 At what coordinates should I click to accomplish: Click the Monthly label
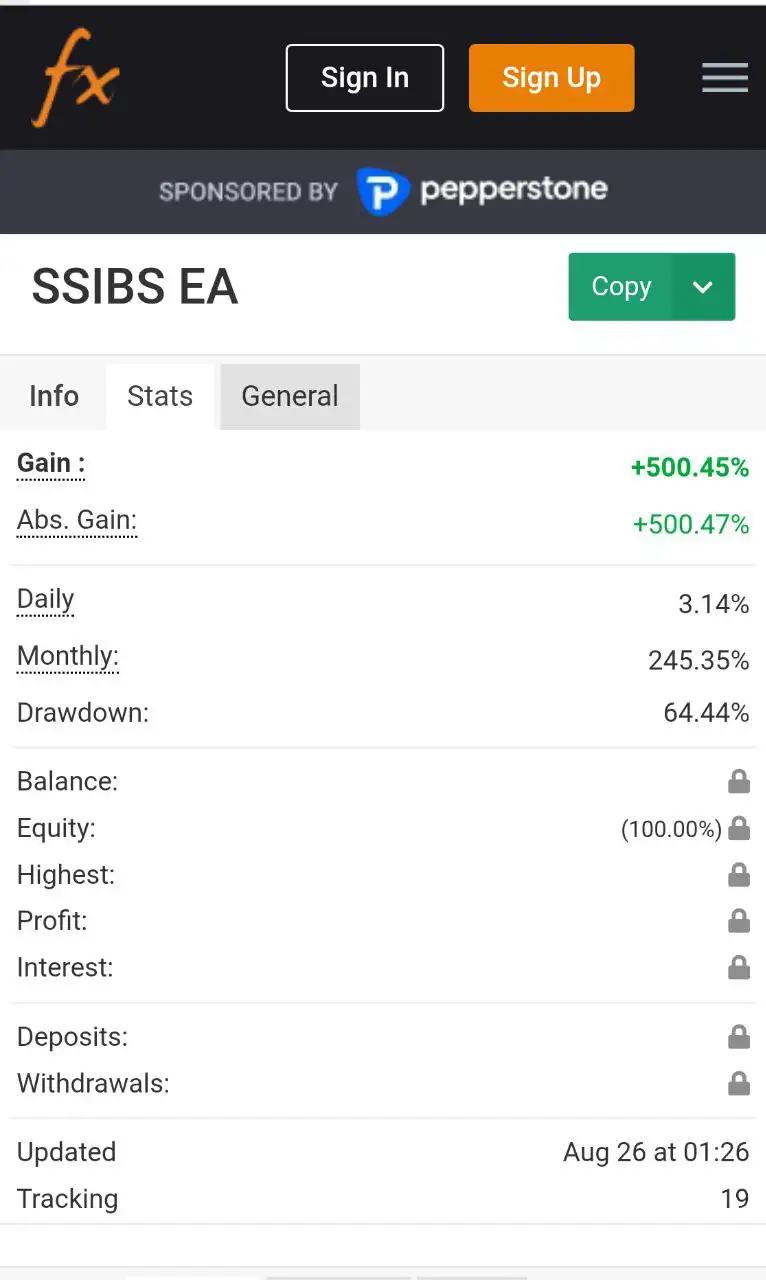[x=68, y=657]
